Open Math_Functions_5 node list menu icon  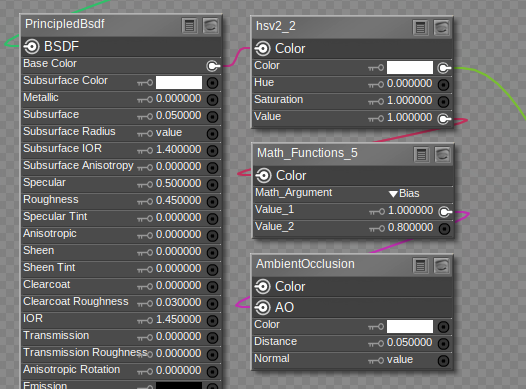tap(421, 155)
